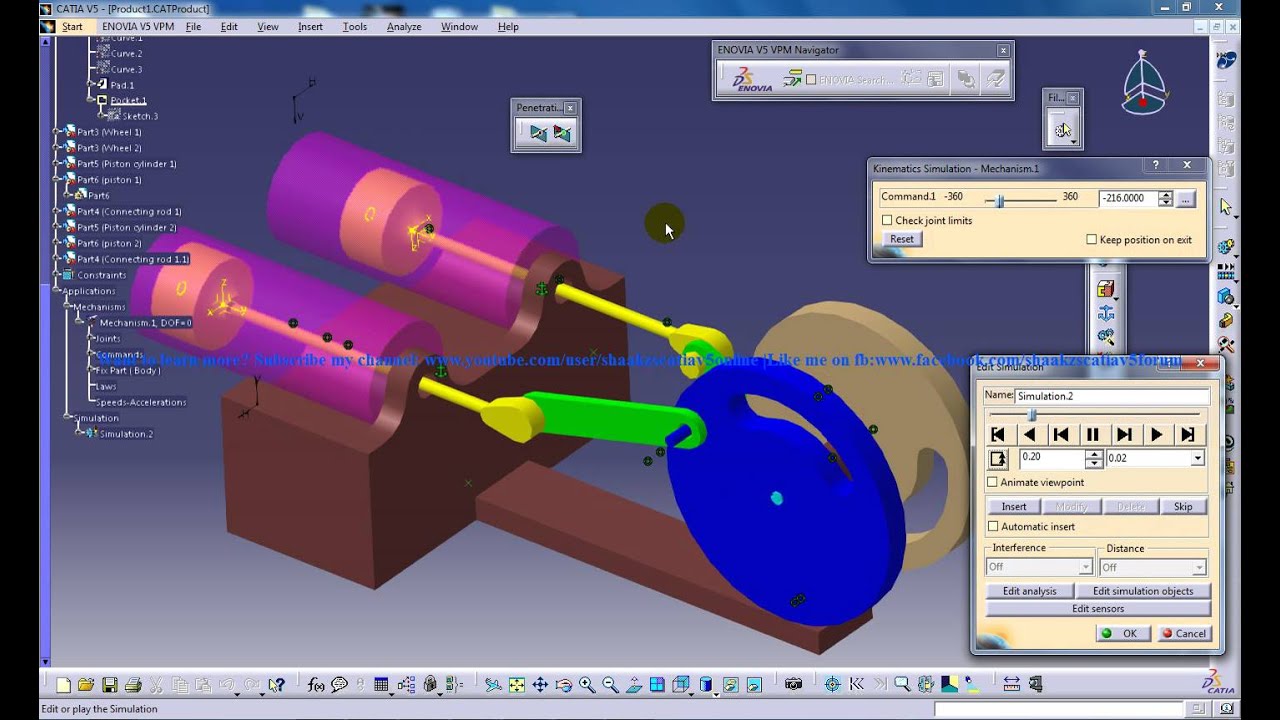Click the Design Table icon
This screenshot has height=720, width=1280.
pyautogui.click(x=381, y=685)
